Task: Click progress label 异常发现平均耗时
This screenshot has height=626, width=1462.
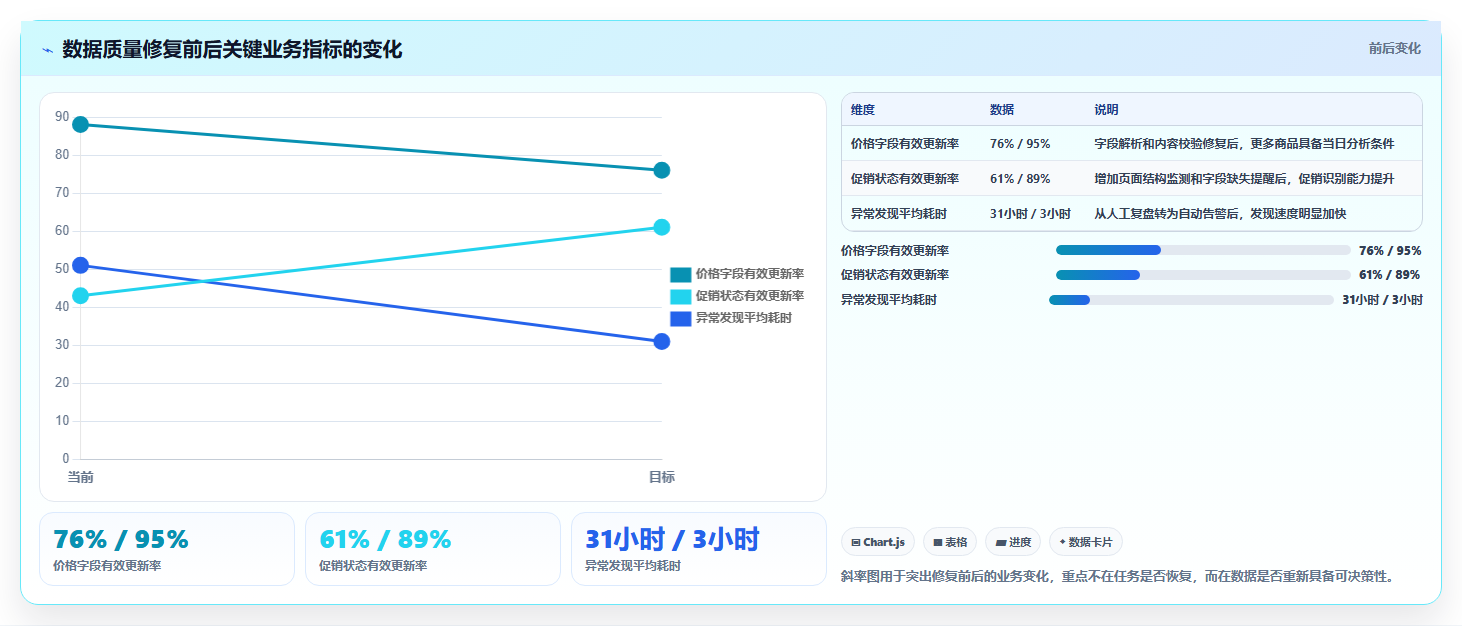Action: tap(889, 300)
